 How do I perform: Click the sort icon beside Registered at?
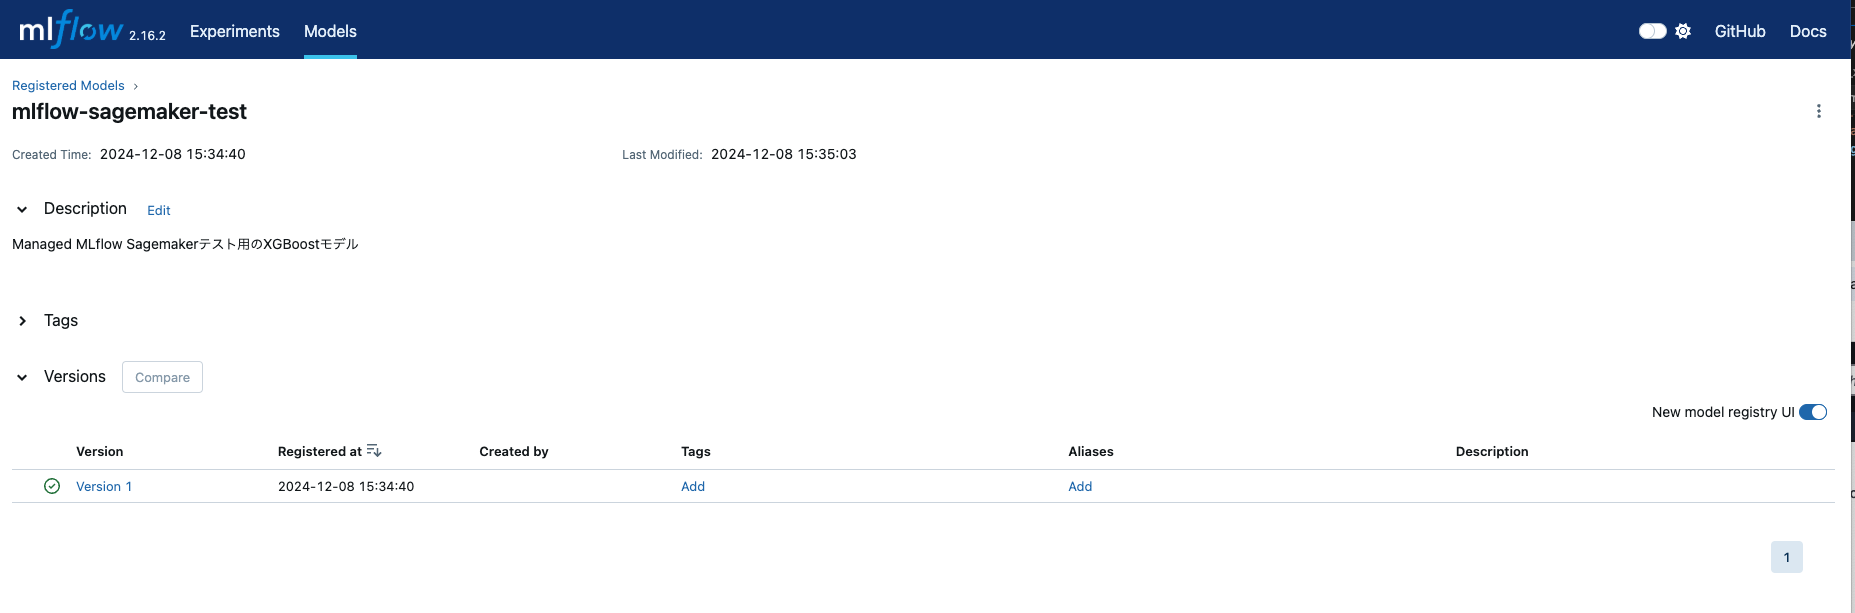point(374,451)
